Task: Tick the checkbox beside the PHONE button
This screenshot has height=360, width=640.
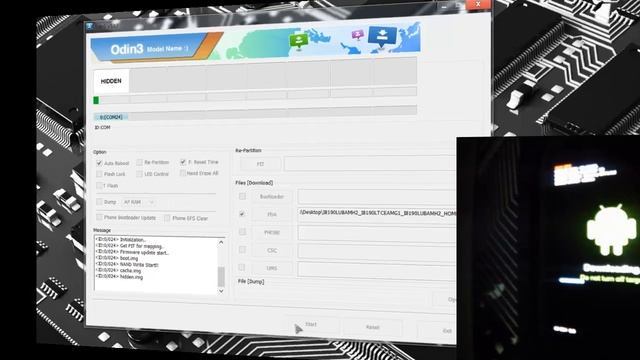Action: click(x=242, y=232)
